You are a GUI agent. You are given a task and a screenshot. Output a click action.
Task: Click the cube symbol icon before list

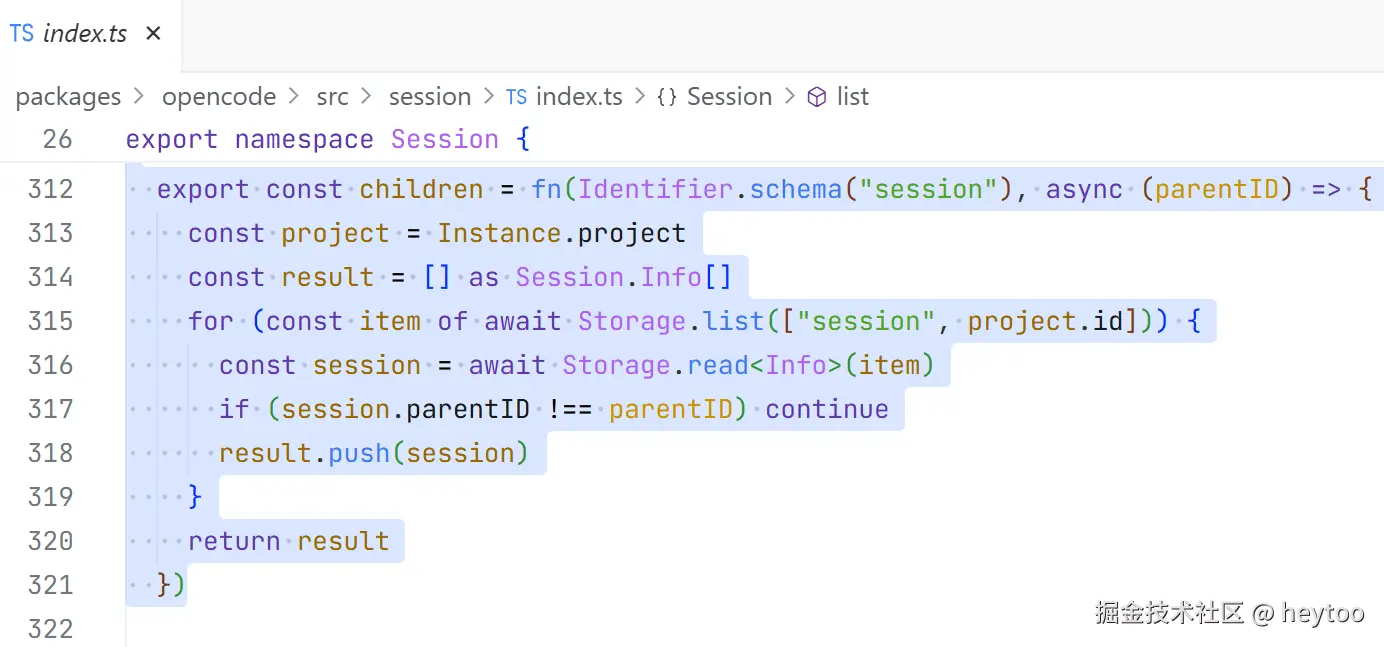(817, 97)
